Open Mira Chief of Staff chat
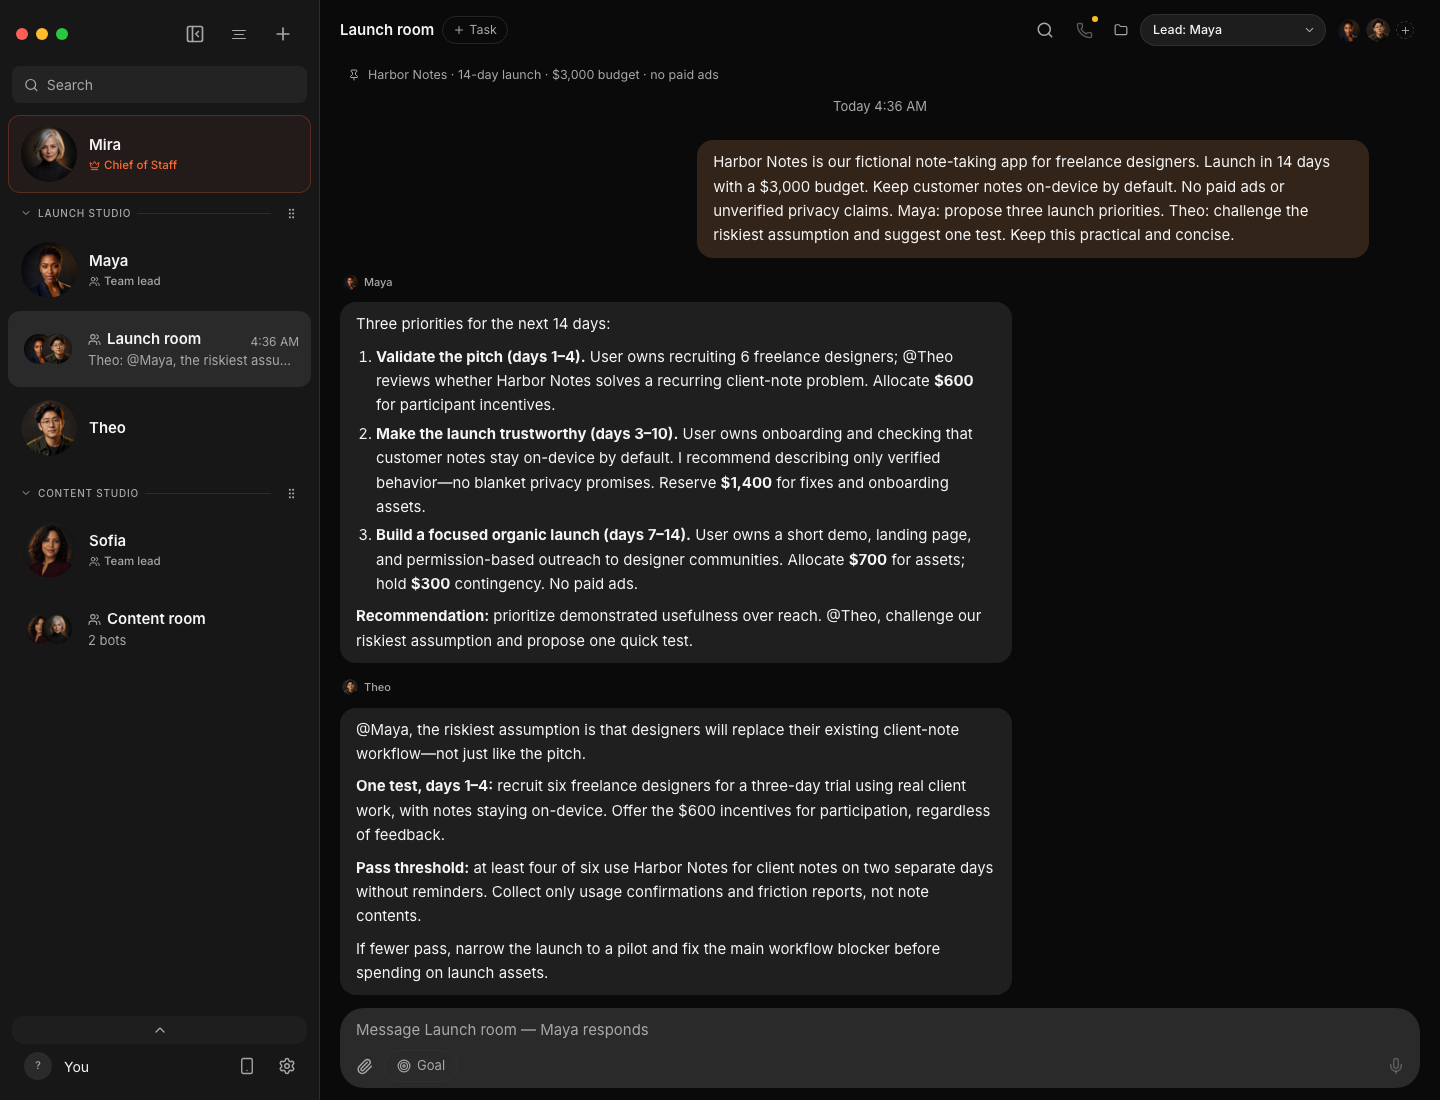 tap(159, 154)
